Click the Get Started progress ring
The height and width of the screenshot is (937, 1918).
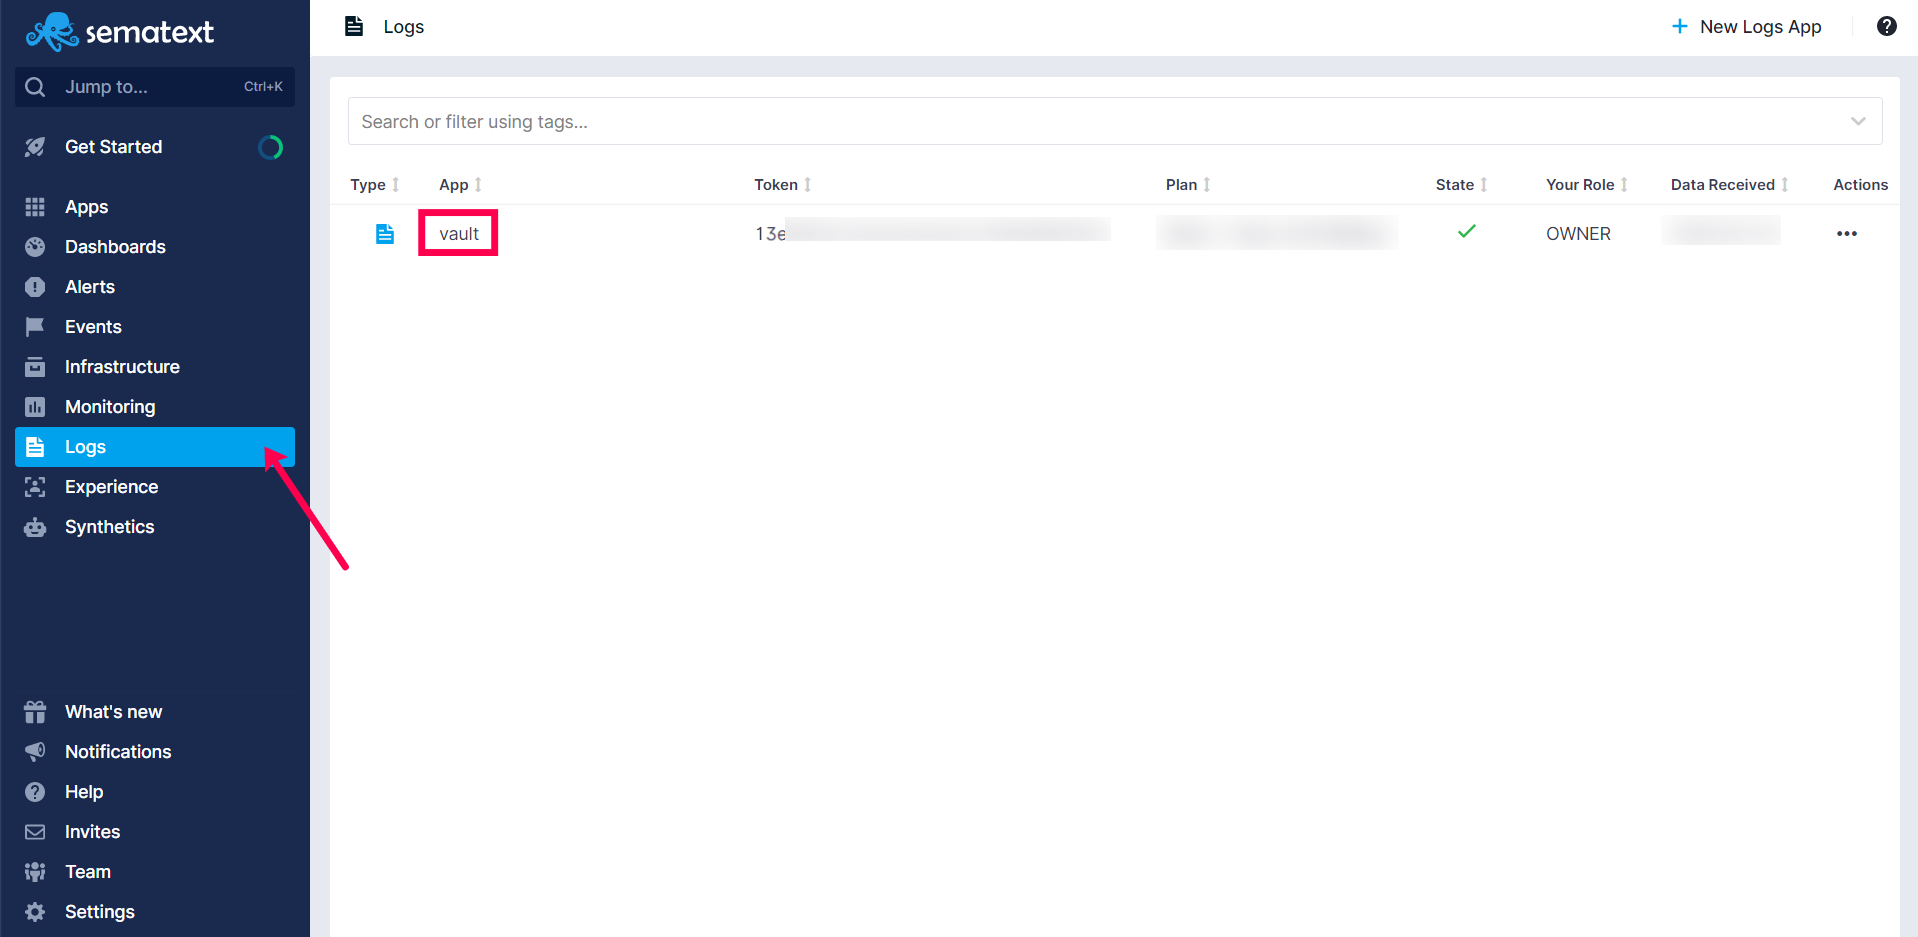pos(270,147)
